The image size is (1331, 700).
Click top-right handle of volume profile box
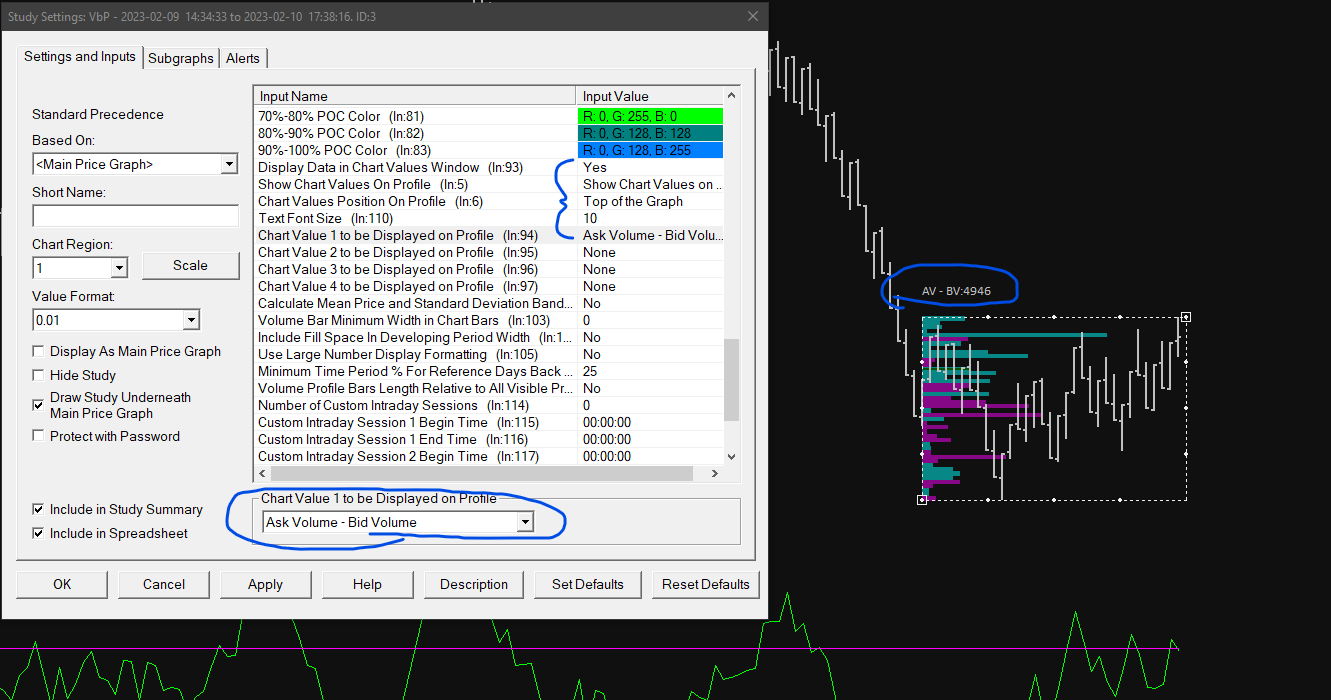(1186, 318)
